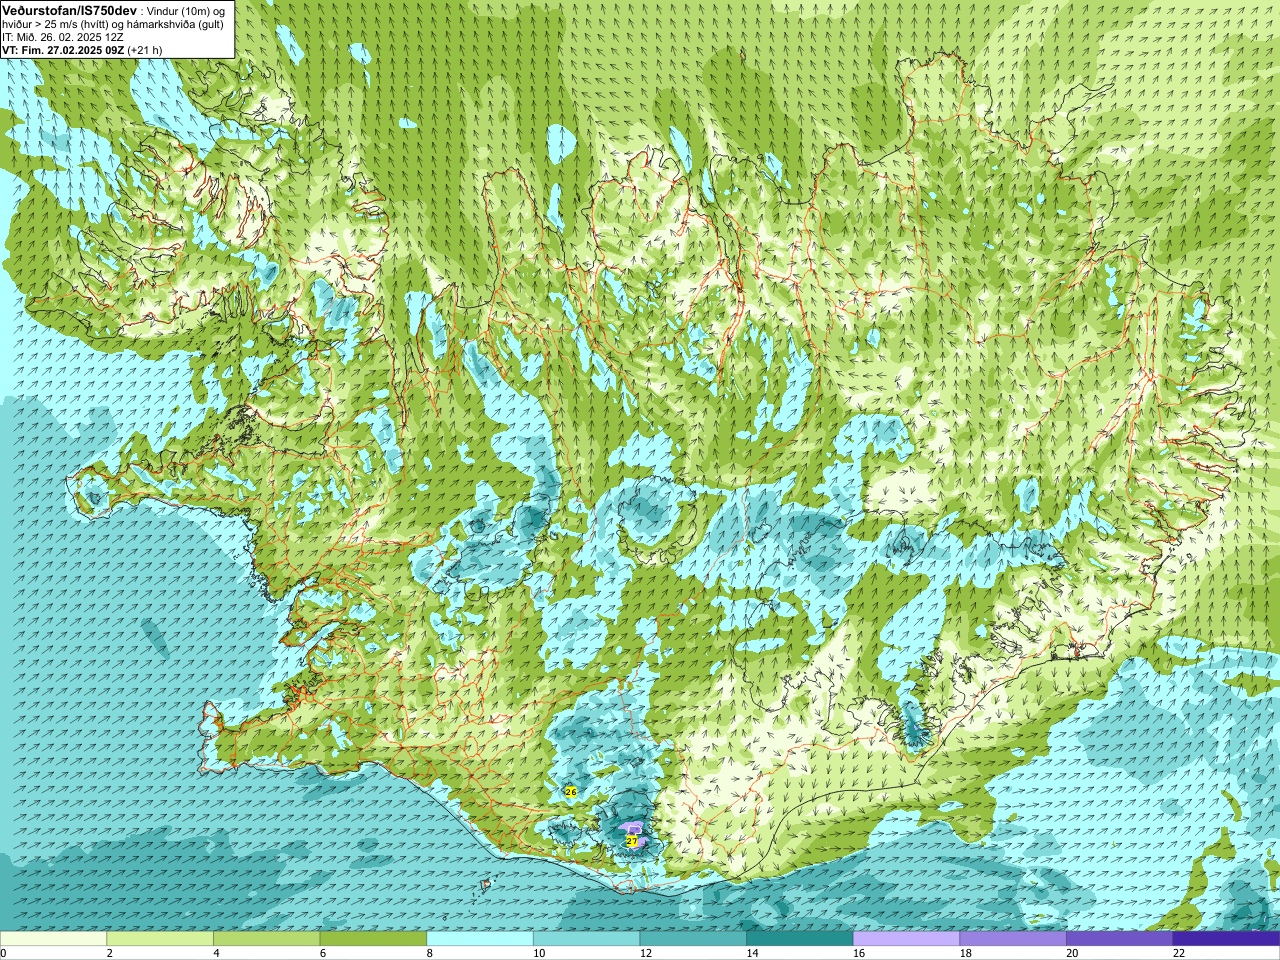Select the 22+ m/s deep indigo legend swatch

tap(1226, 939)
